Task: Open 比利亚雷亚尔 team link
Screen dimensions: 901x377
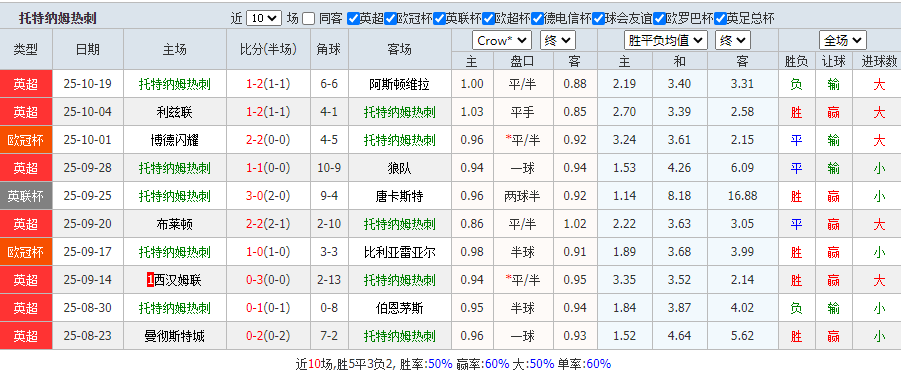Action: click(x=399, y=252)
